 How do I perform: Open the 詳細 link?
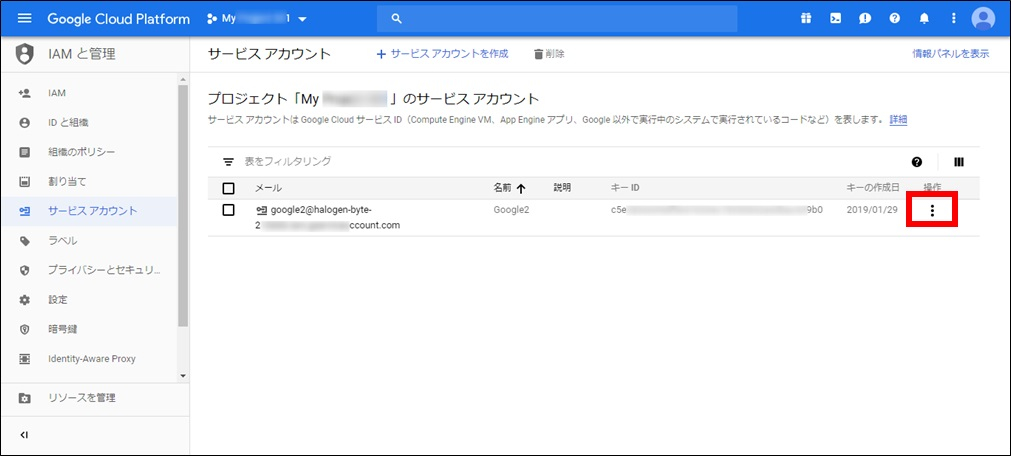click(x=898, y=120)
